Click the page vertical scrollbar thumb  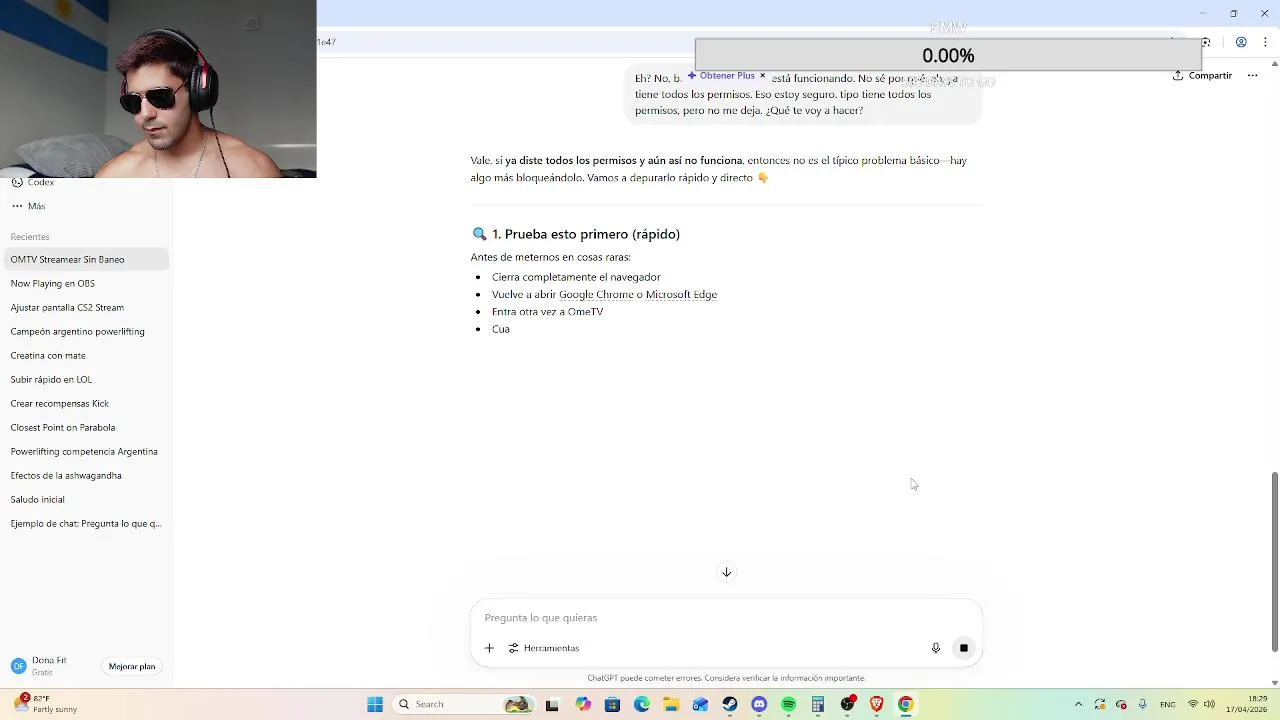click(1274, 561)
